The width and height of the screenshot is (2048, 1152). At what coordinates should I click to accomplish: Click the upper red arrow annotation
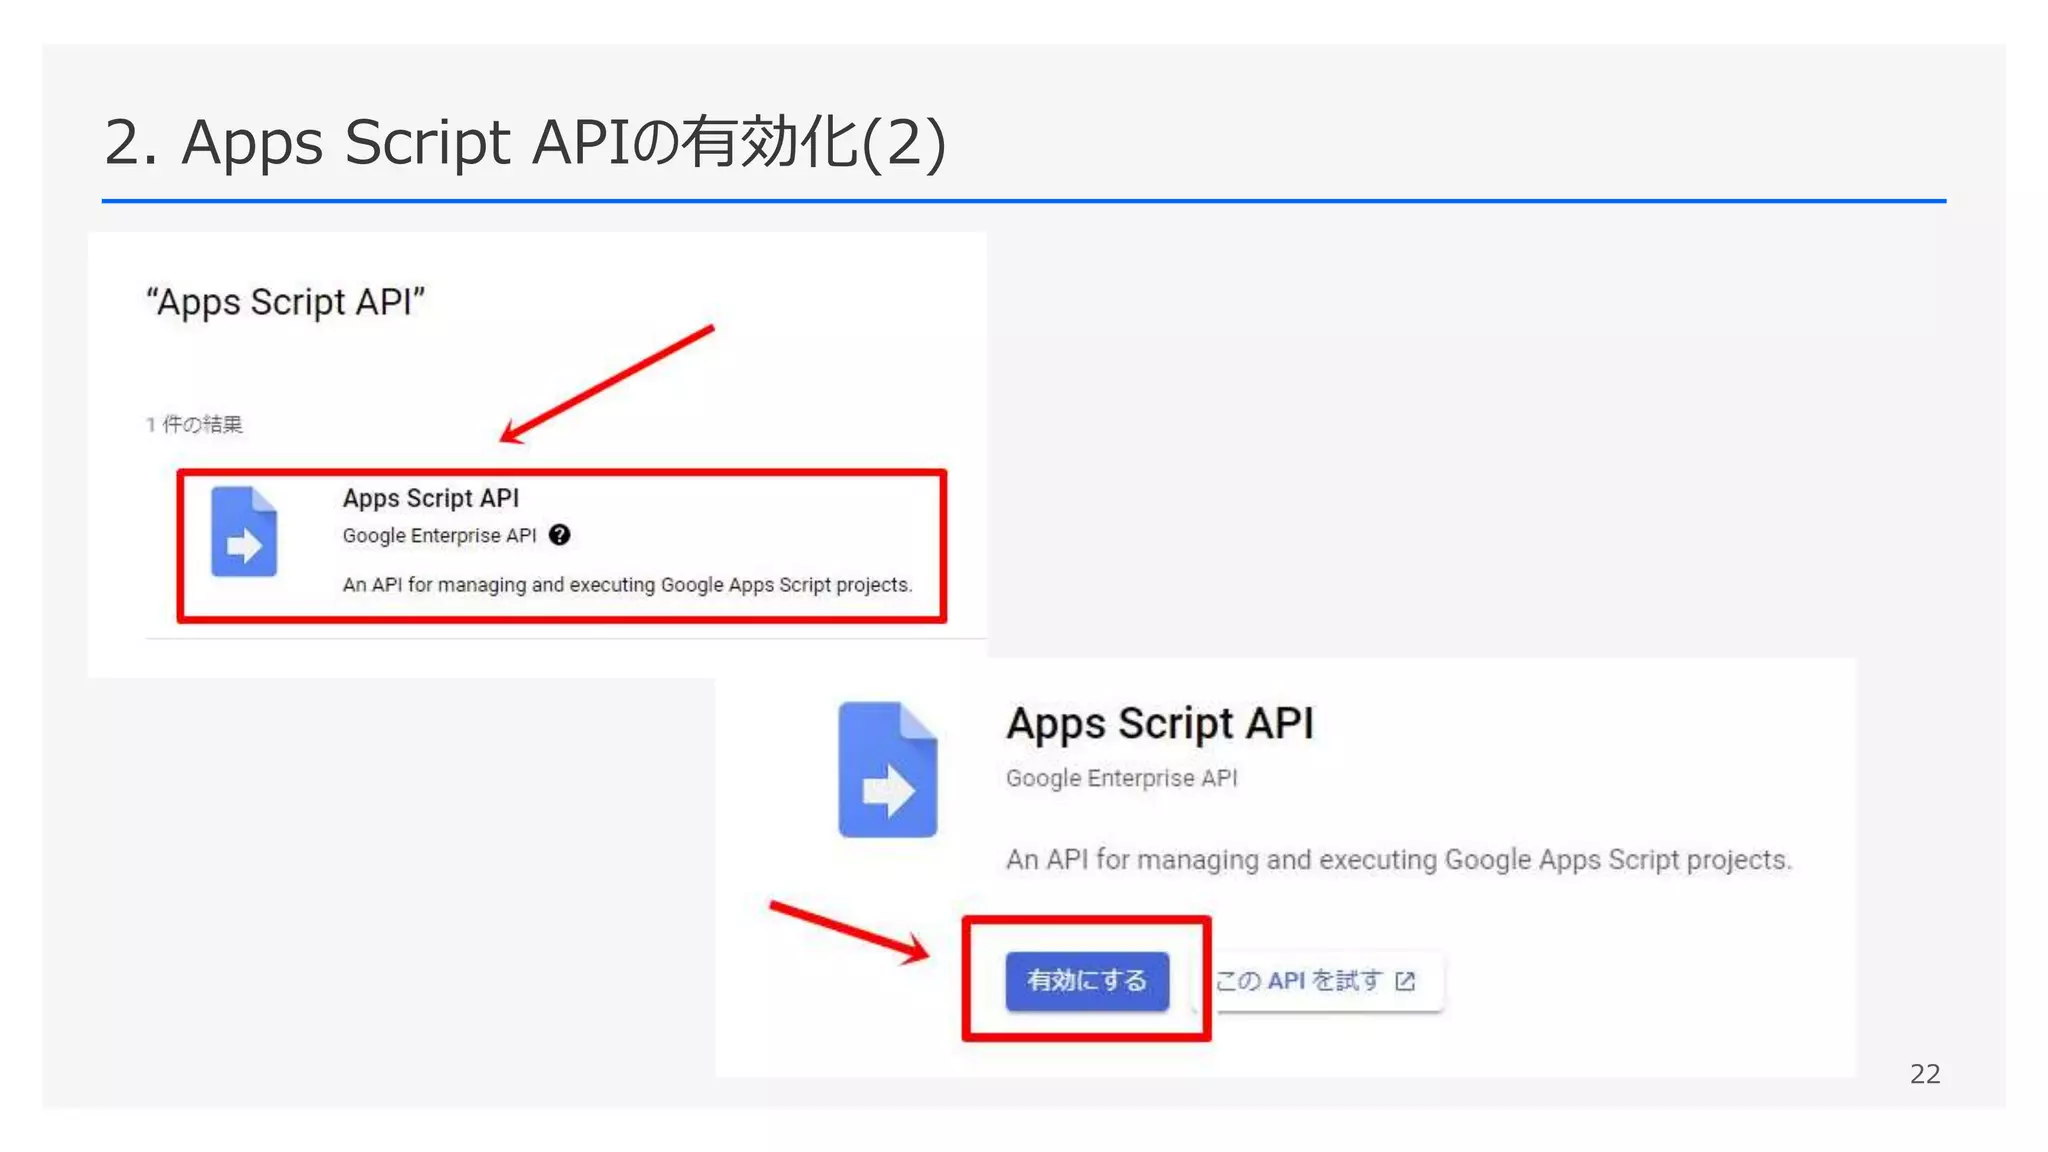coord(607,384)
